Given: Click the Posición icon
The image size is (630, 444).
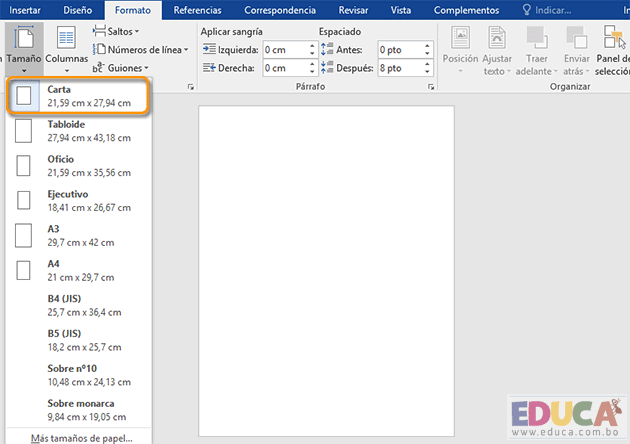Looking at the screenshot, I should pyautogui.click(x=460, y=37).
